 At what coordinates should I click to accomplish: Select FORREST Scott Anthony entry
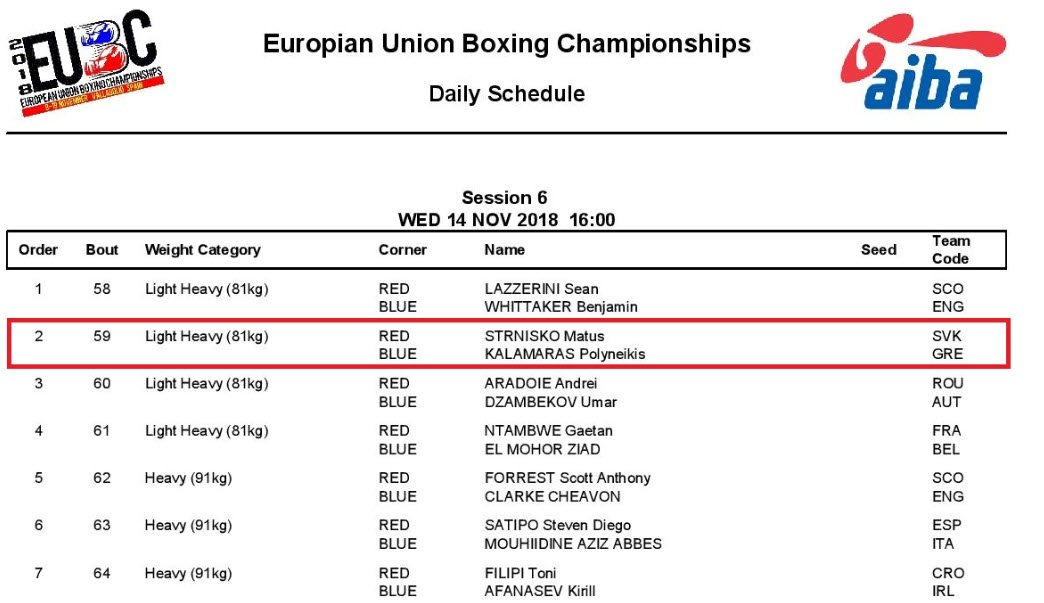pyautogui.click(x=567, y=478)
